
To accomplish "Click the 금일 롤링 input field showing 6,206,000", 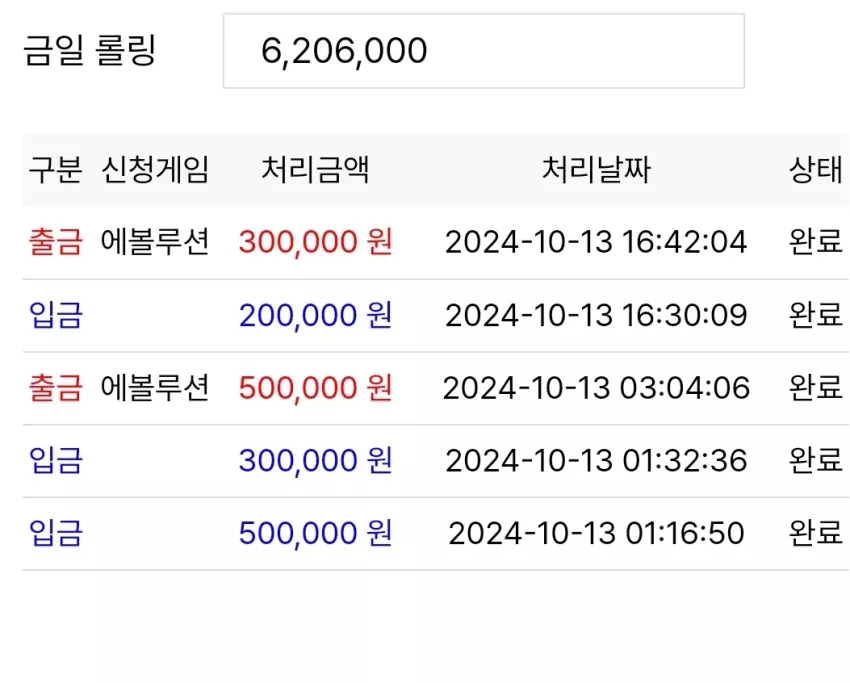I will click(x=484, y=51).
